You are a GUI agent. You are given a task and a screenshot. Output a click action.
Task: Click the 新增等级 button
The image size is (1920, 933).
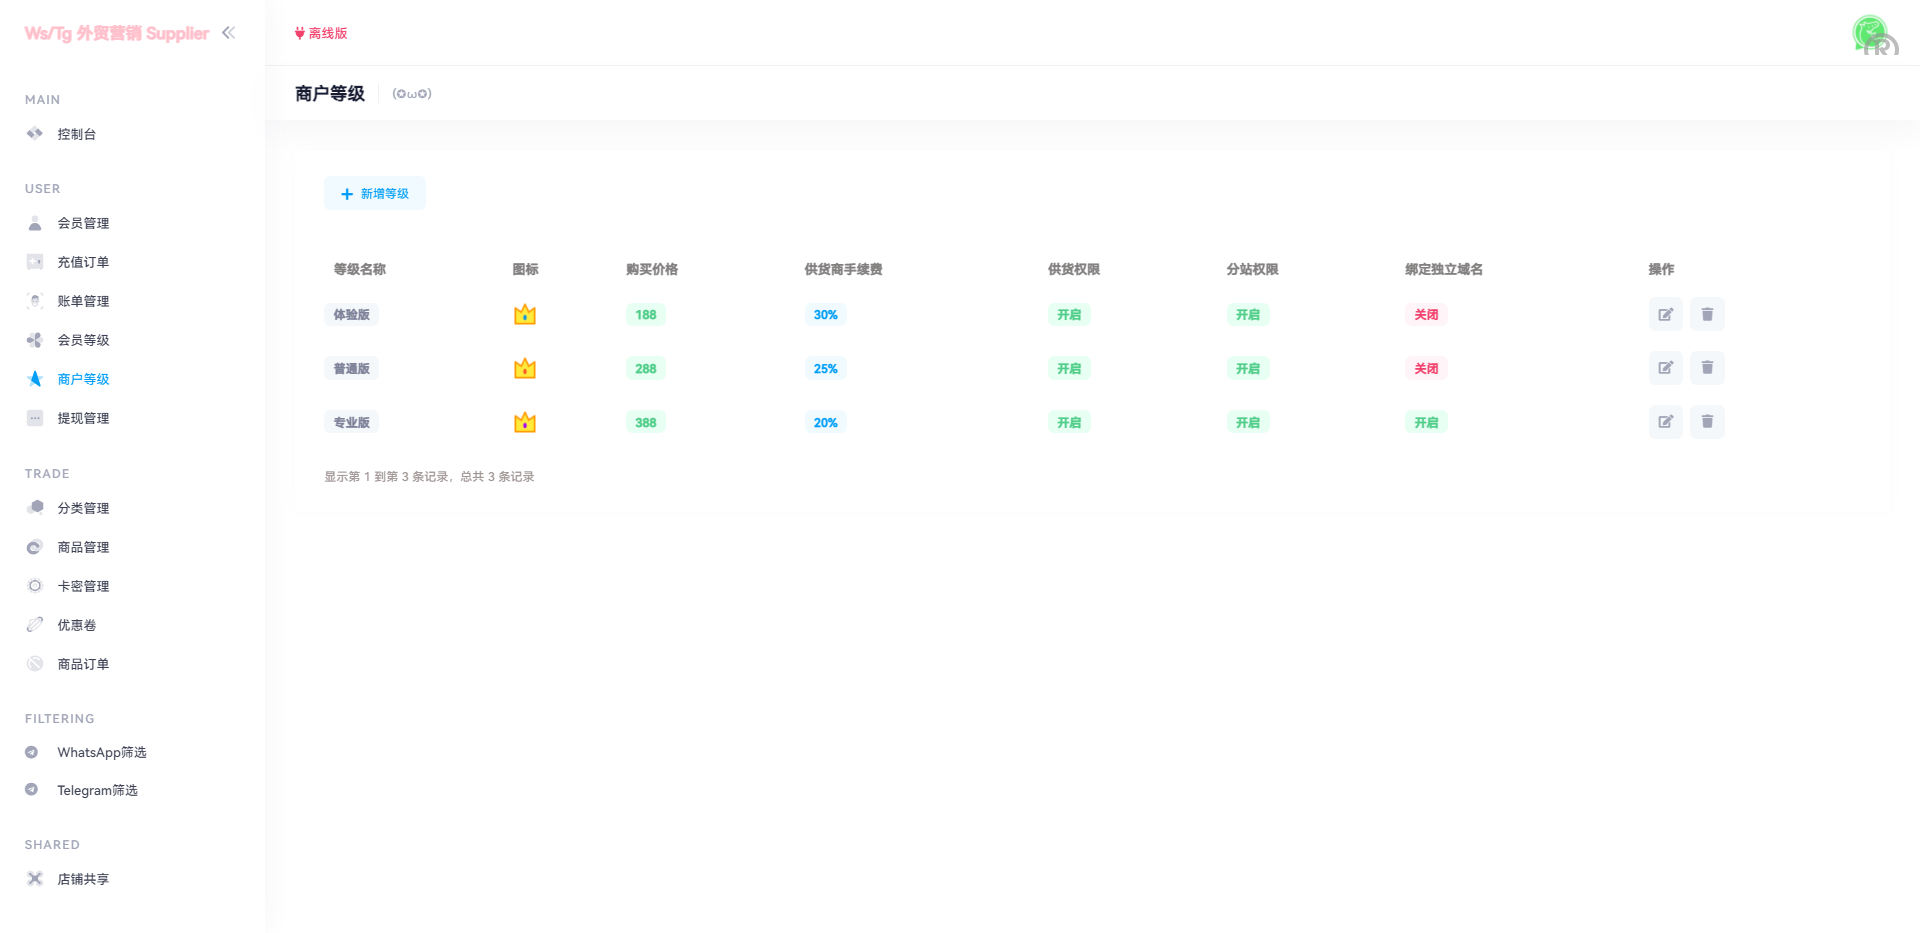click(x=375, y=194)
